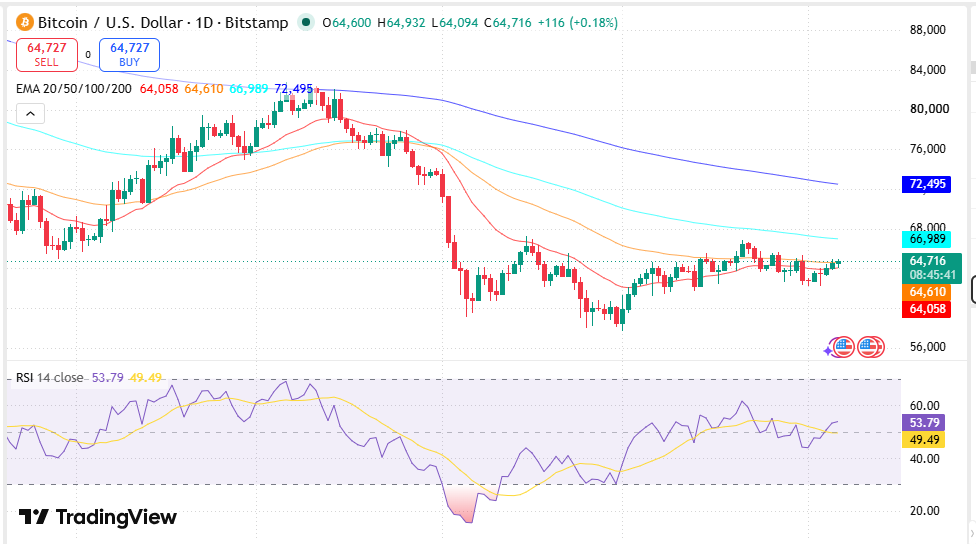Select the RSI 14 close indicator legend
Viewport: 976px width, 544px height.
click(x=50, y=378)
